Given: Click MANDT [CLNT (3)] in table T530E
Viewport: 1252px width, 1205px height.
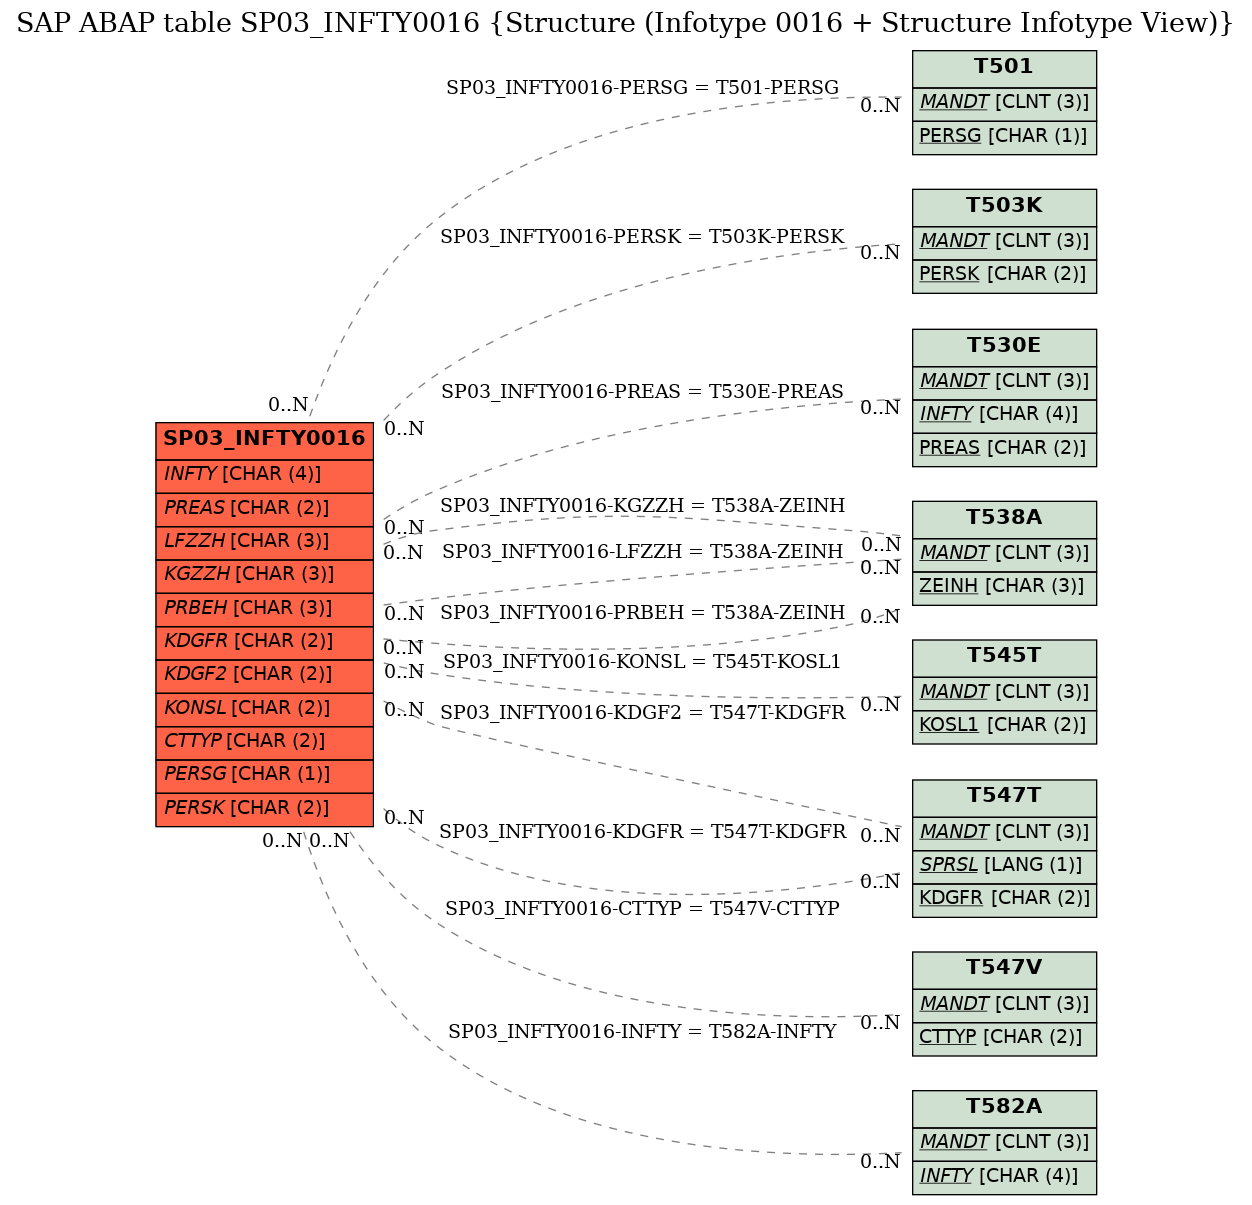Looking at the screenshot, I should [1004, 382].
